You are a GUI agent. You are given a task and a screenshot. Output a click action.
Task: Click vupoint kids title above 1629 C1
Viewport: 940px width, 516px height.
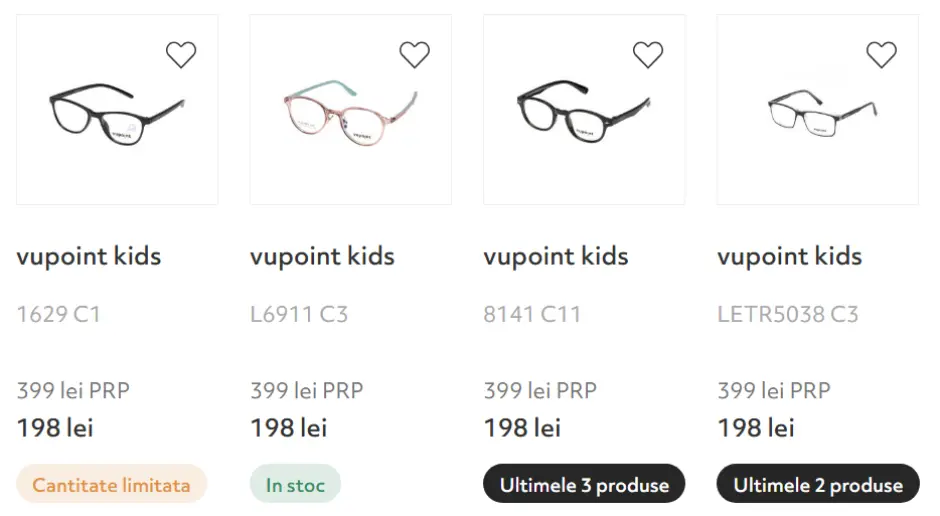(x=89, y=256)
